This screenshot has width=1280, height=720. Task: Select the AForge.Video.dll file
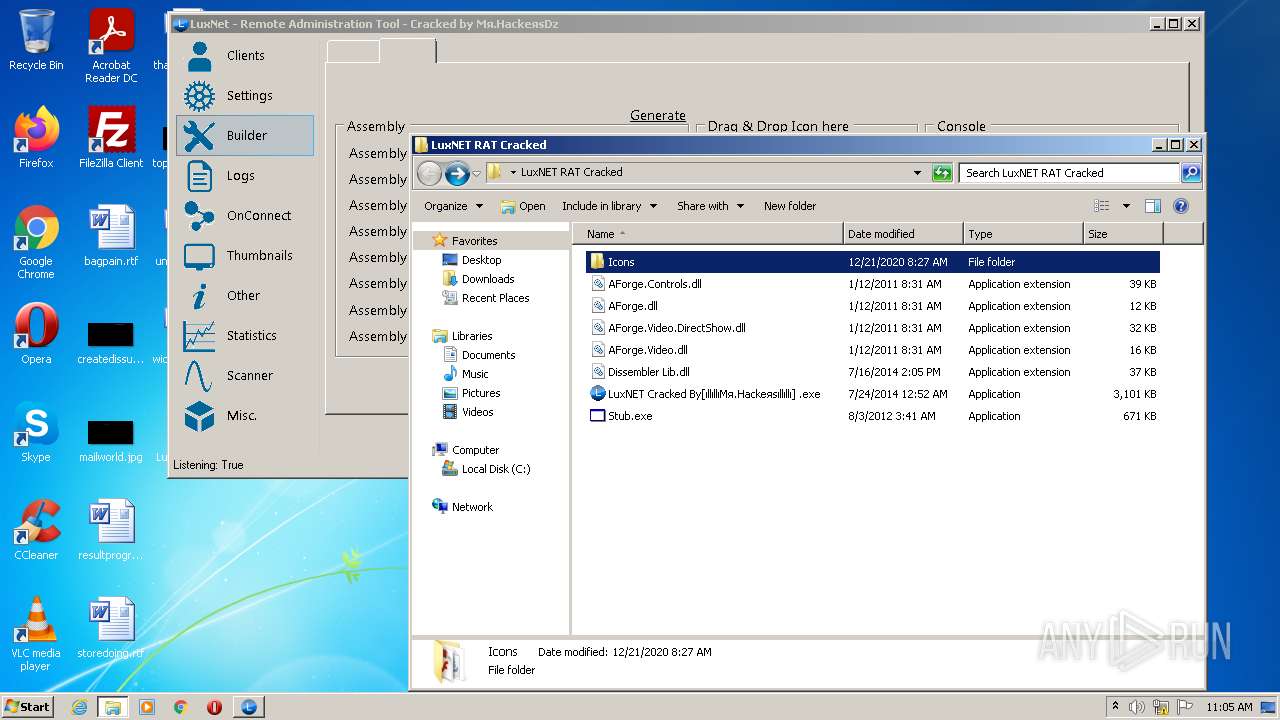coord(872,350)
